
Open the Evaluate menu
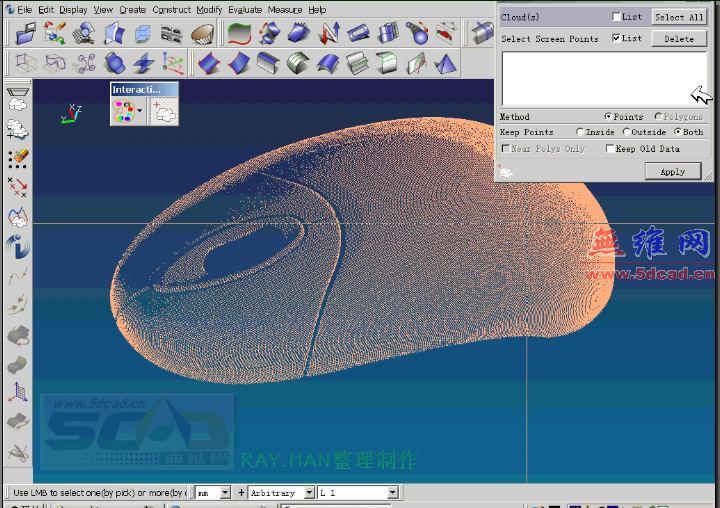click(245, 10)
